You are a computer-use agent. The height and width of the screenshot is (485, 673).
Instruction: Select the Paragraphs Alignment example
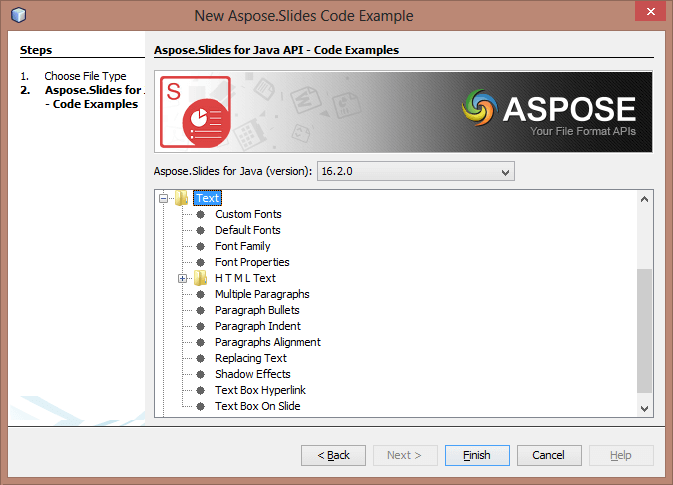pyautogui.click(x=268, y=342)
